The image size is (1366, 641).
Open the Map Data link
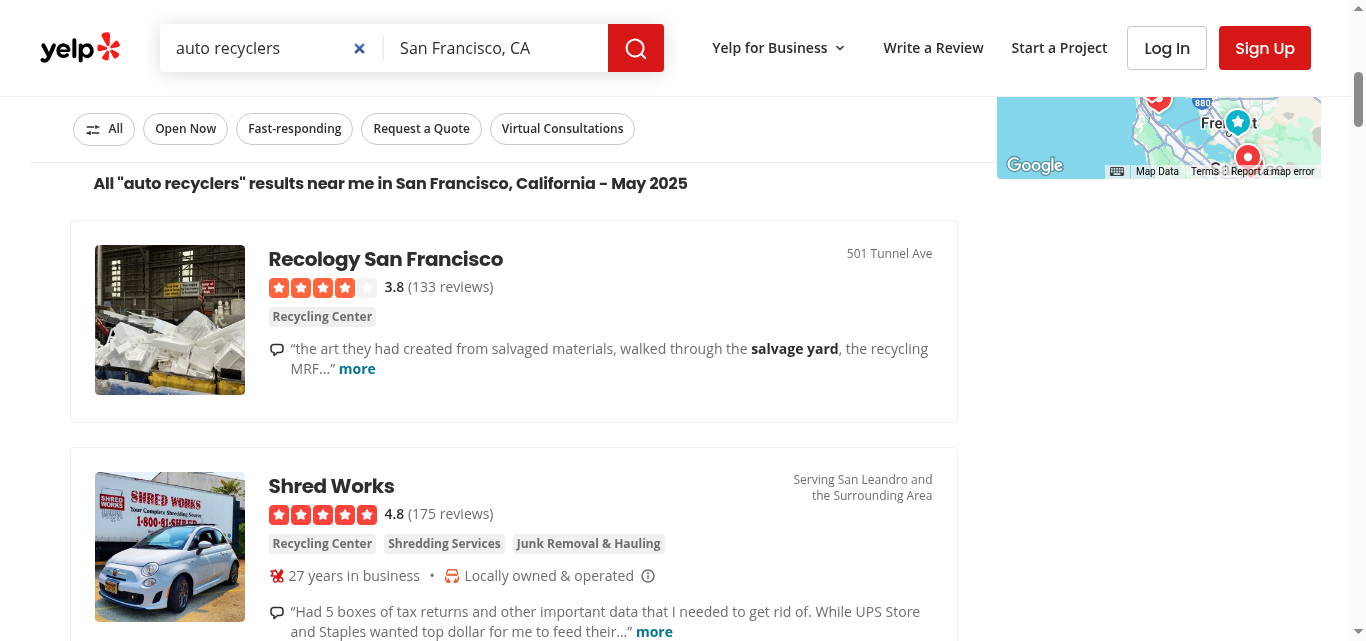click(x=1157, y=172)
